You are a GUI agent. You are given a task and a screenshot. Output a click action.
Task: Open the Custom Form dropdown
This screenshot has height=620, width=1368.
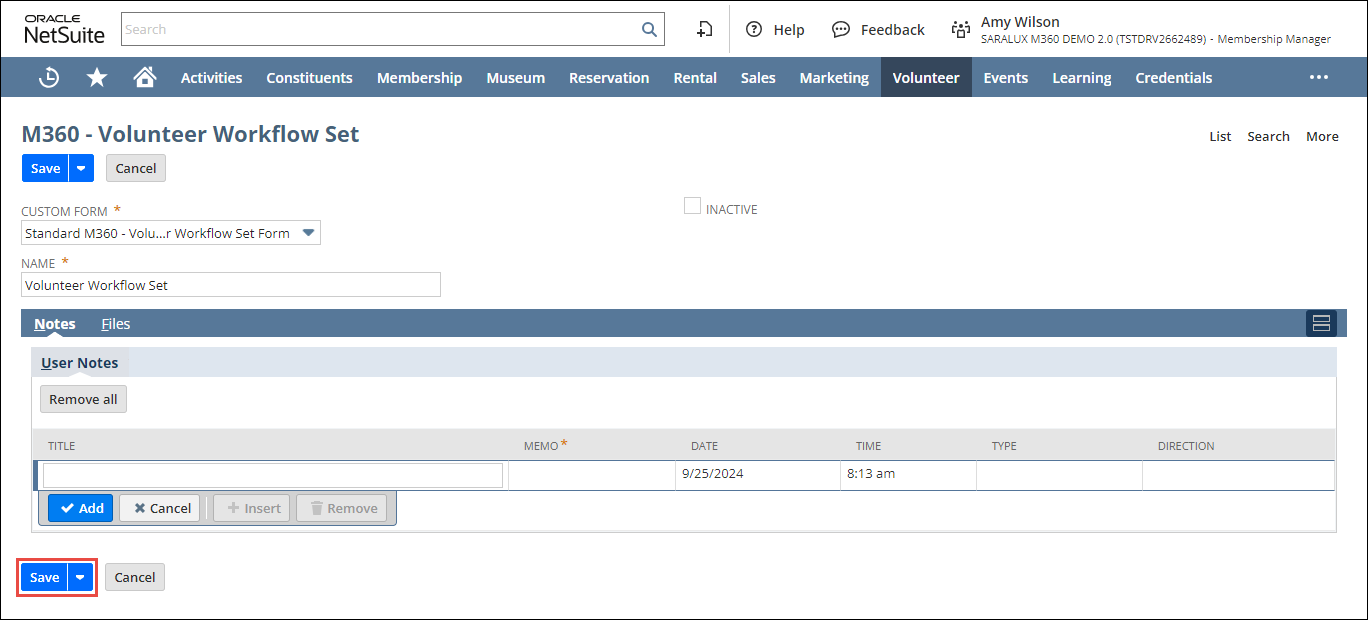[x=309, y=233]
